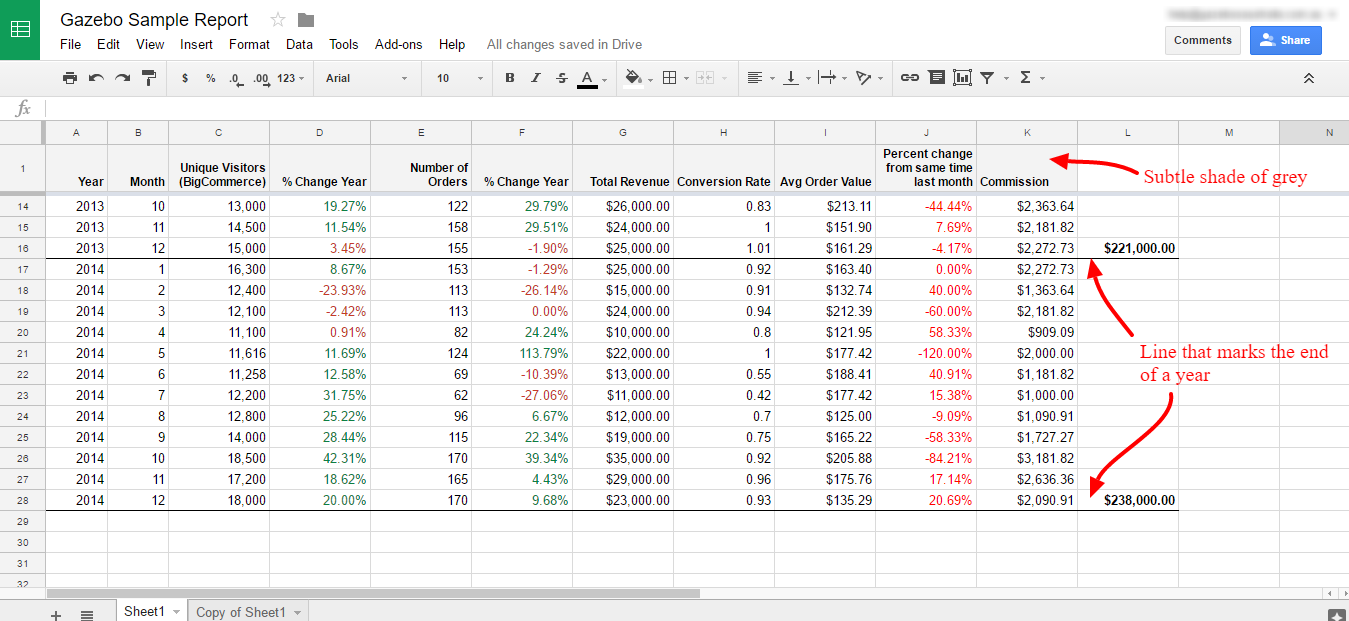This screenshot has width=1349, height=621.
Task: Add a new sheet with plus button
Action: (56, 614)
